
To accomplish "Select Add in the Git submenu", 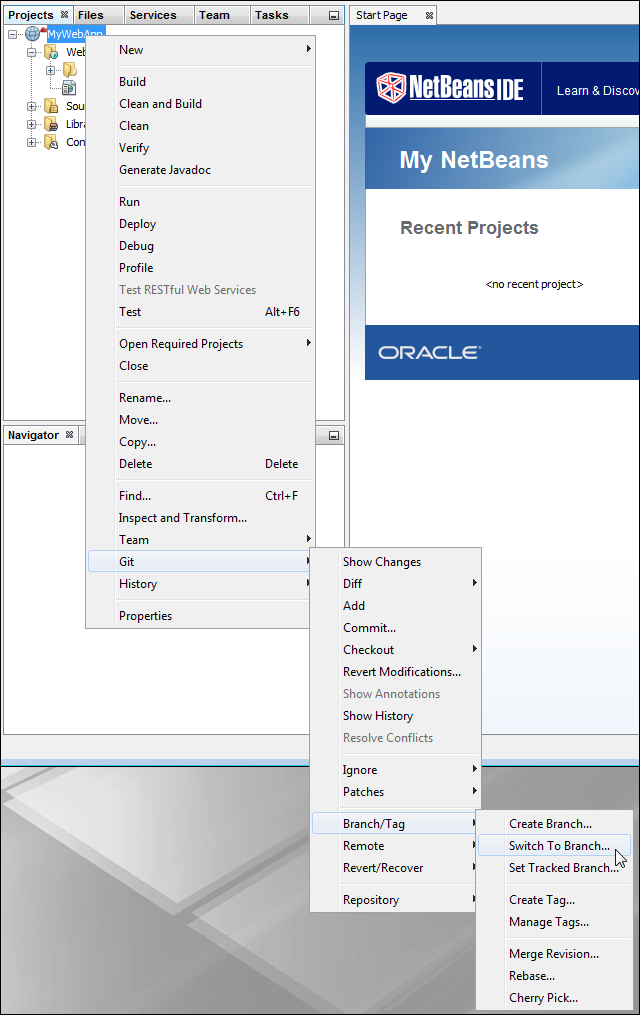I will pyautogui.click(x=396, y=606).
